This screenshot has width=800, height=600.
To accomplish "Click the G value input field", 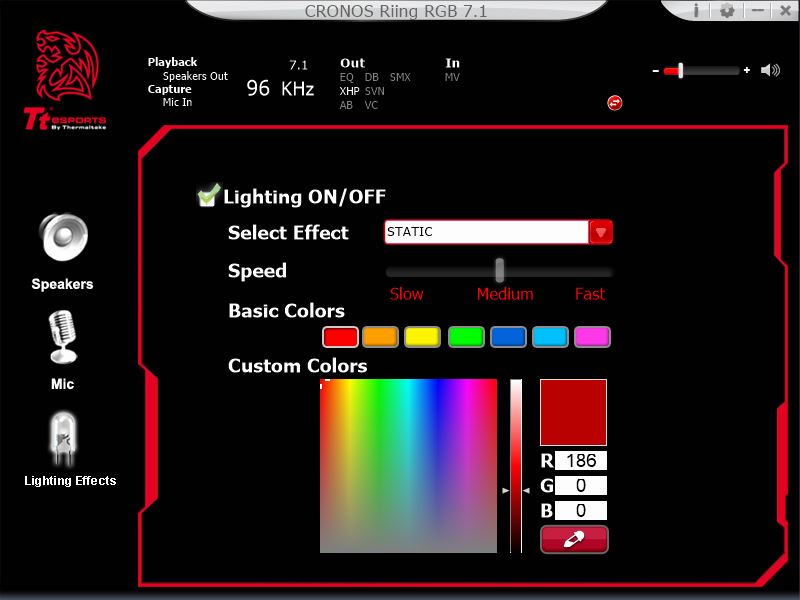I will (x=581, y=486).
